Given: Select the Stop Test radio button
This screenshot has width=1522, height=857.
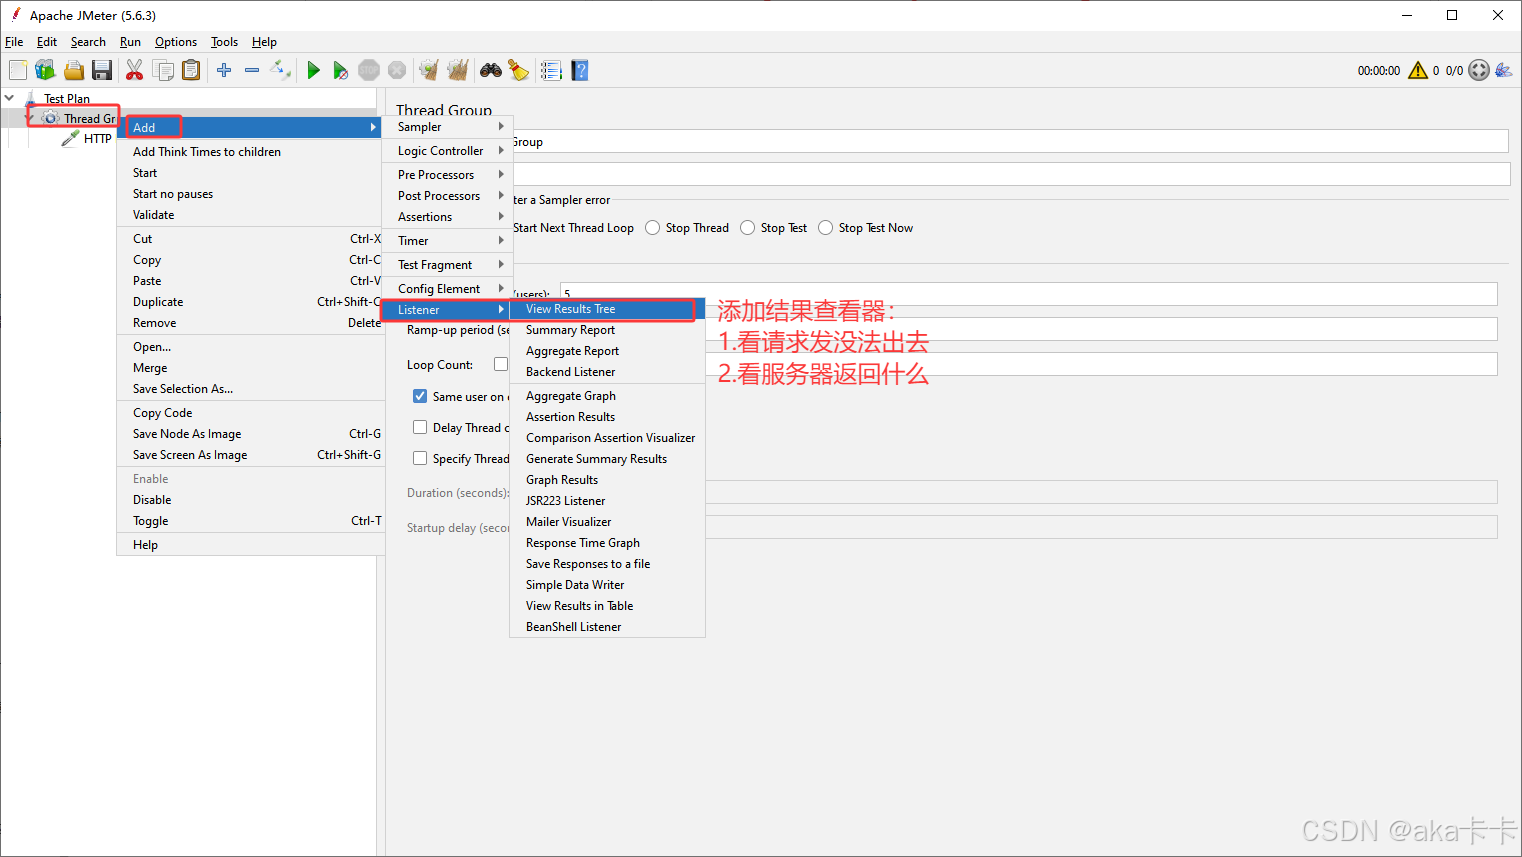Looking at the screenshot, I should [x=748, y=228].
